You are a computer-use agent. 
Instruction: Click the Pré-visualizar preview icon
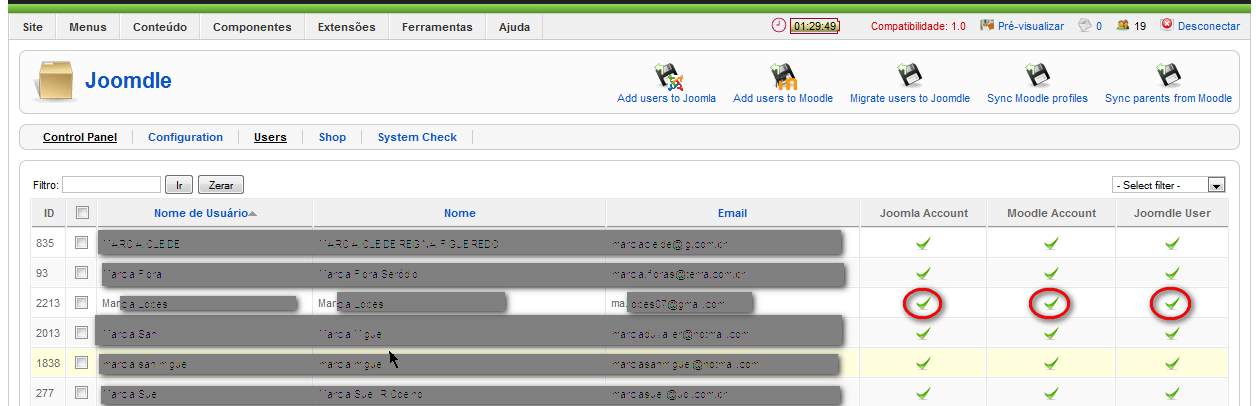[x=987, y=26]
